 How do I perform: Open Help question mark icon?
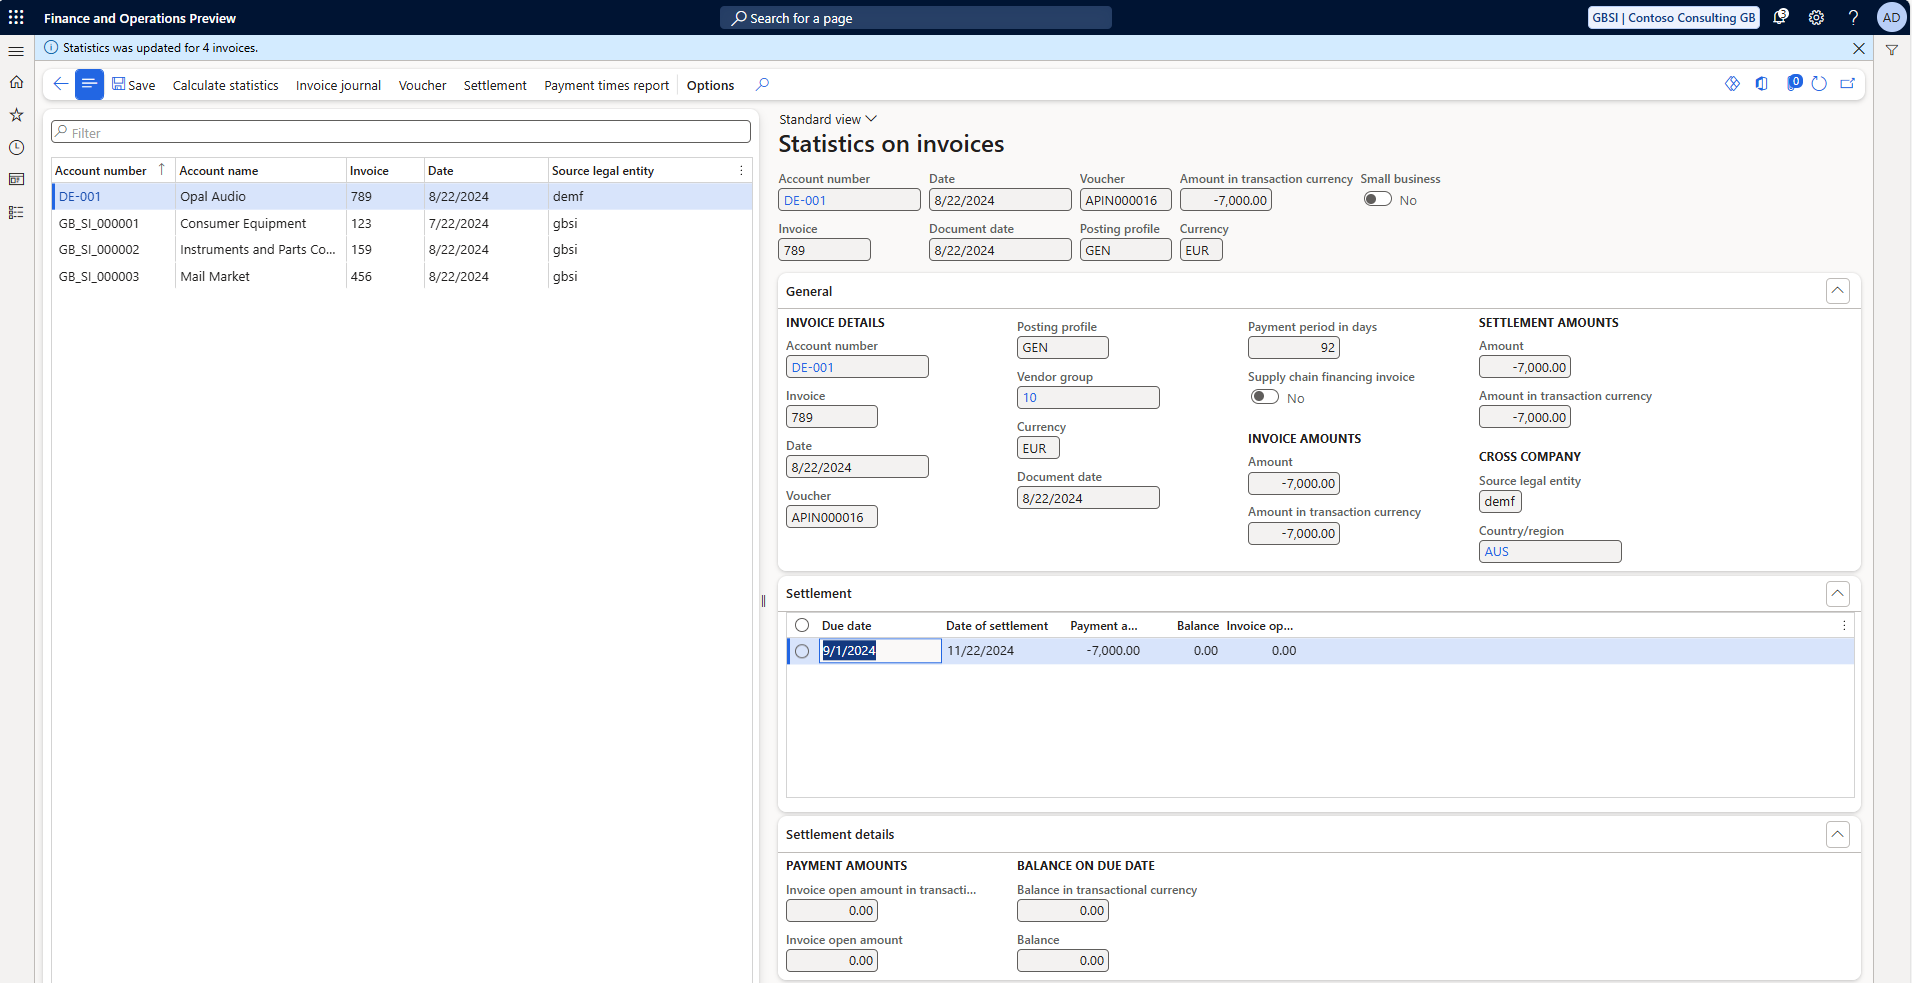(1853, 17)
